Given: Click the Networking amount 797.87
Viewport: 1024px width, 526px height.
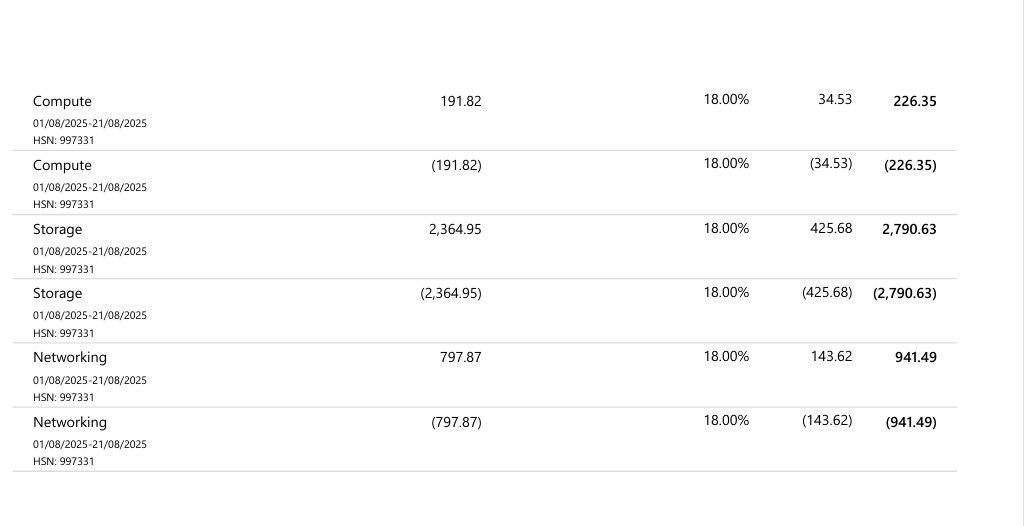Looking at the screenshot, I should coord(461,357).
